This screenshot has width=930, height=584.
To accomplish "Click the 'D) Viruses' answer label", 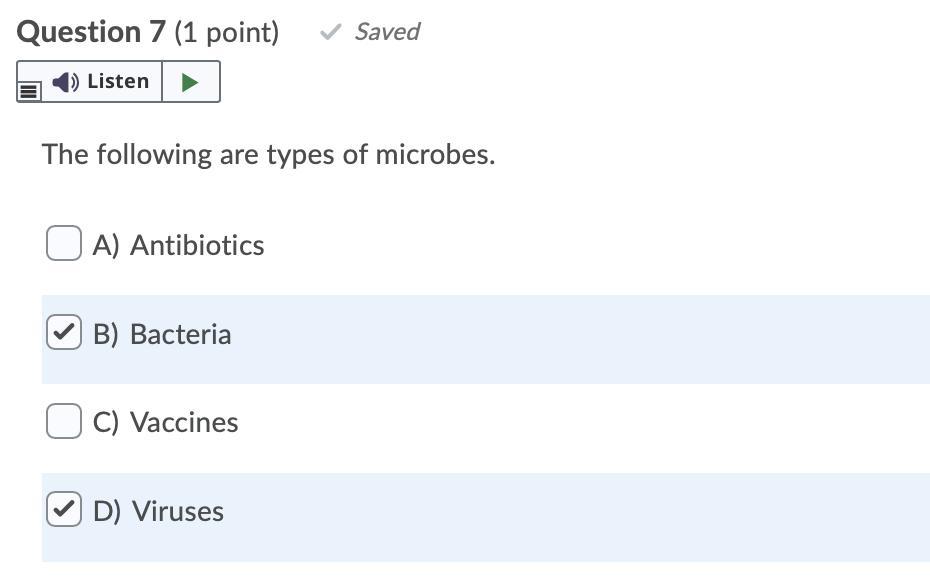I will [158, 511].
